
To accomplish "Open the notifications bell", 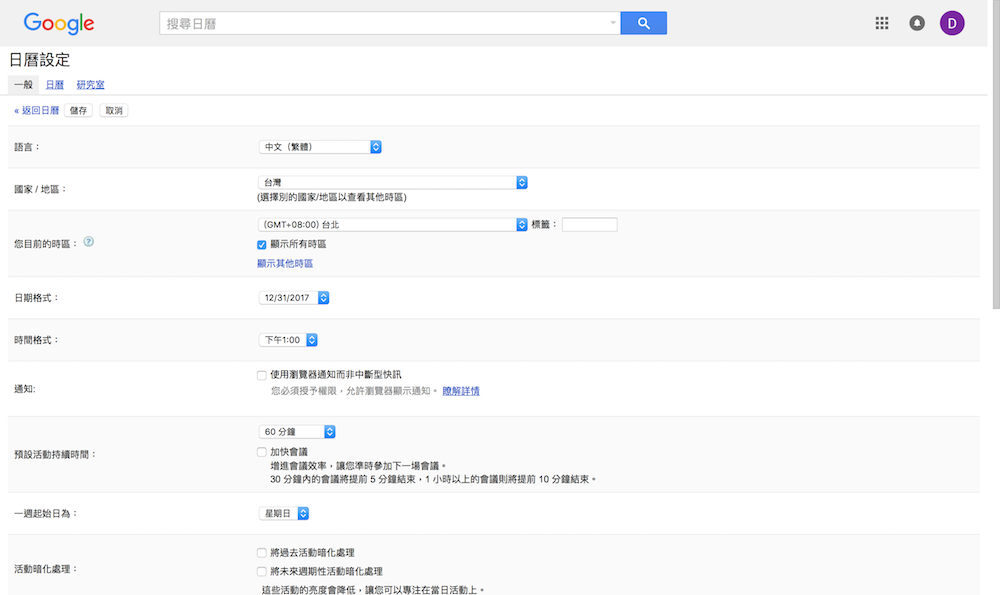I will [917, 22].
